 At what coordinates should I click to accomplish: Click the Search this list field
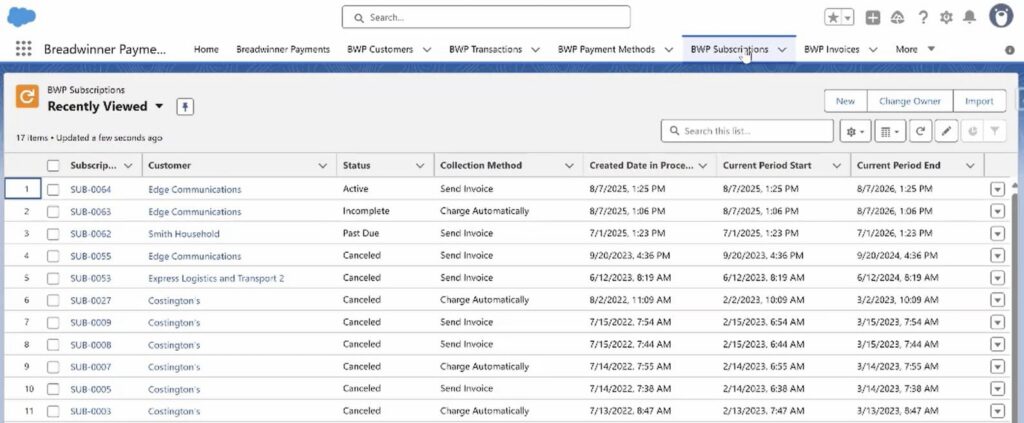pos(748,131)
